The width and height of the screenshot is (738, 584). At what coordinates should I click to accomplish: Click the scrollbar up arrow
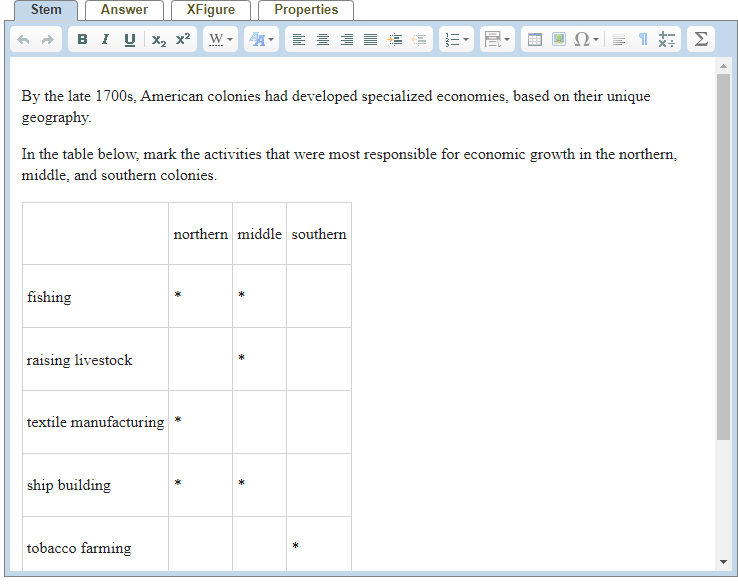pos(723,66)
